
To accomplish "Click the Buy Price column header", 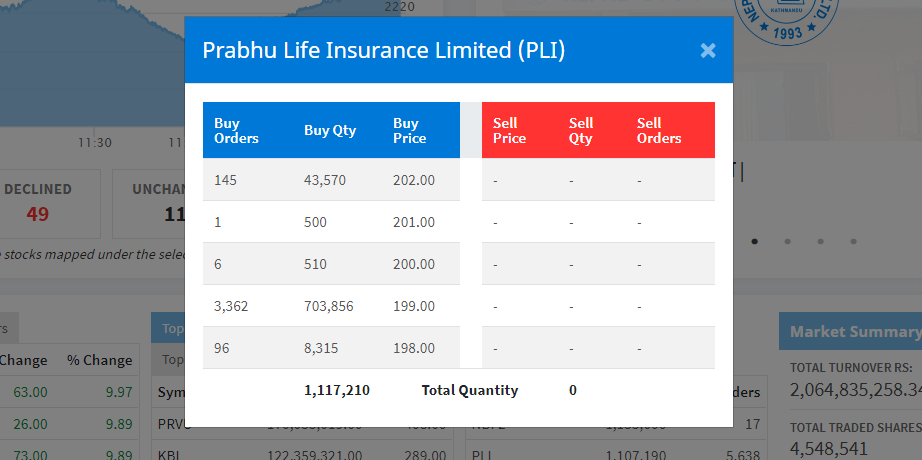I will 409,131.
